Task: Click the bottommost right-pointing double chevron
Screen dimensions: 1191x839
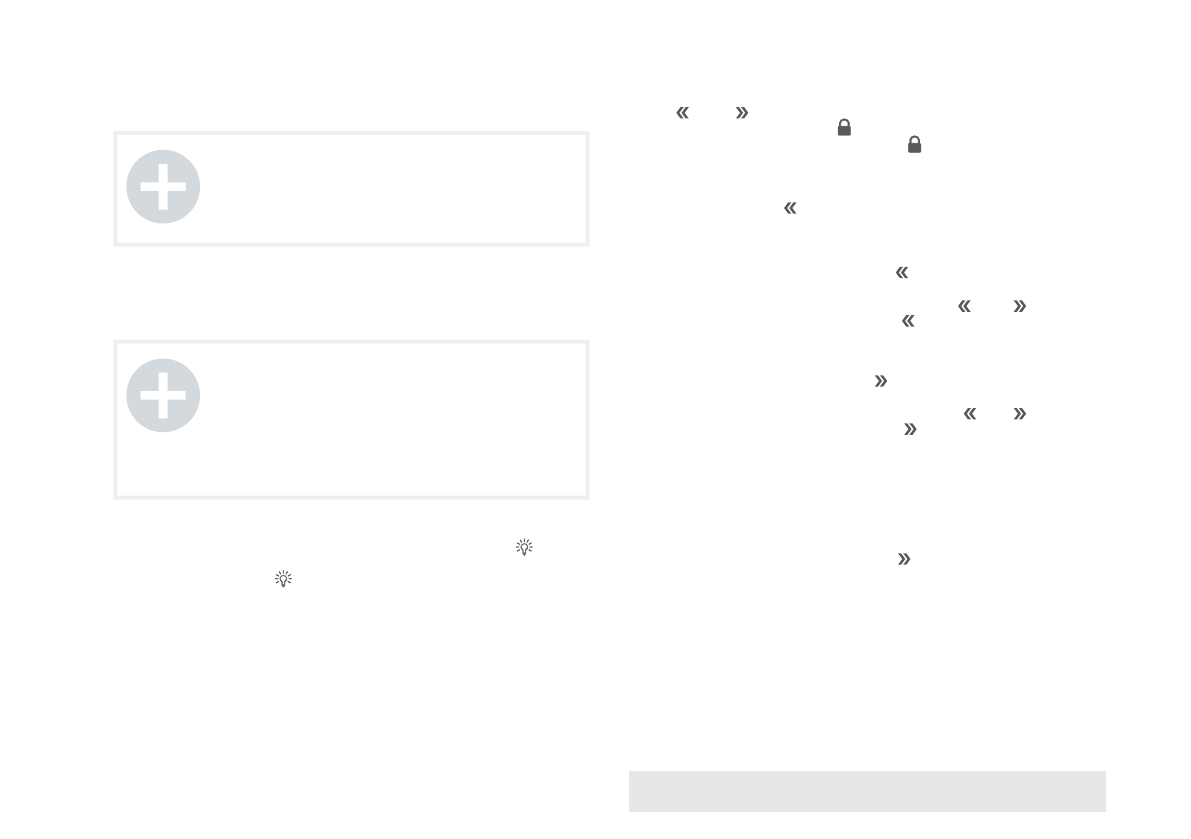Action: coord(904,560)
